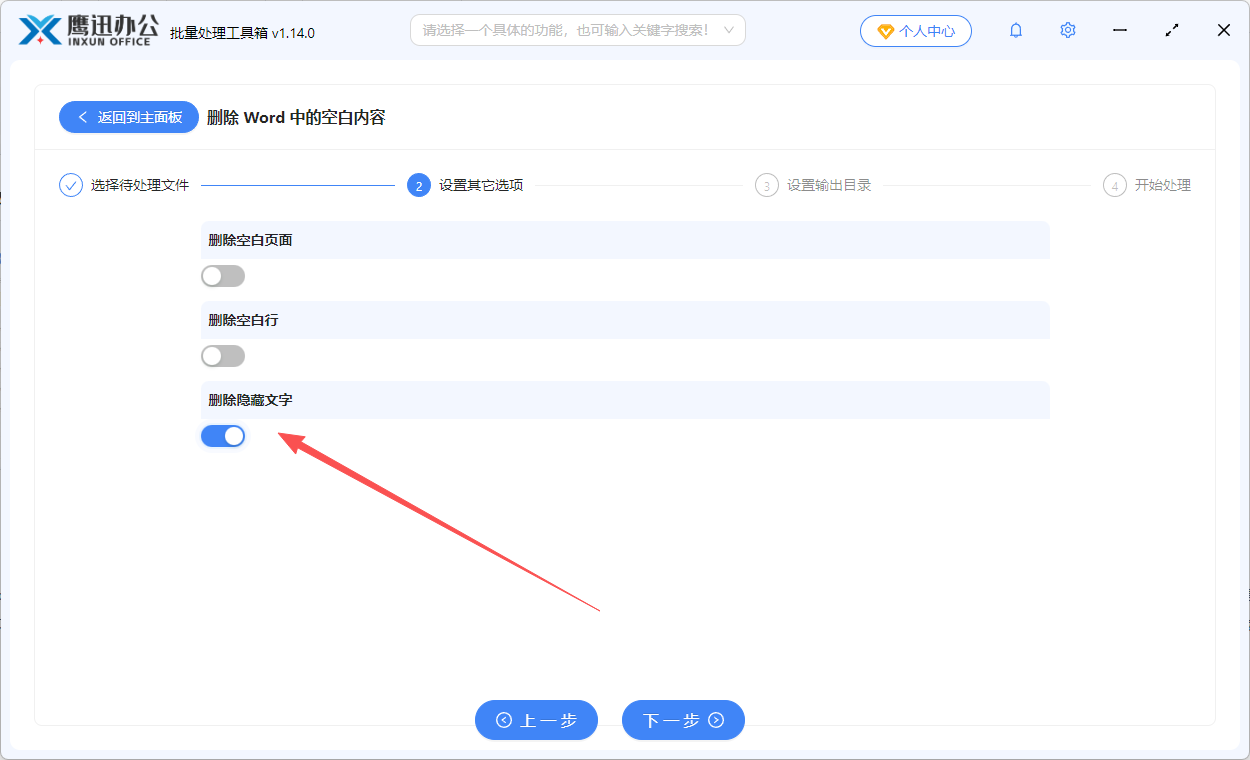
Task: Enable the 删除空白页面 switch
Action: (x=222, y=275)
